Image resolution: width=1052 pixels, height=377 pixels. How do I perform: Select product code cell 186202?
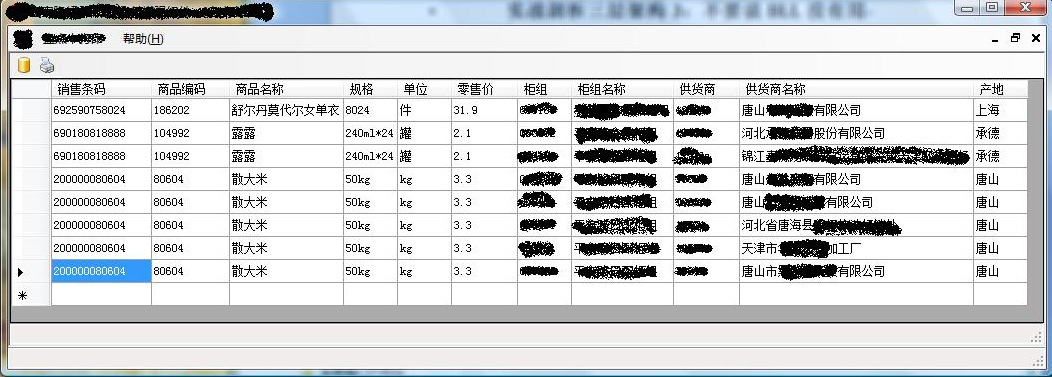(x=191, y=110)
